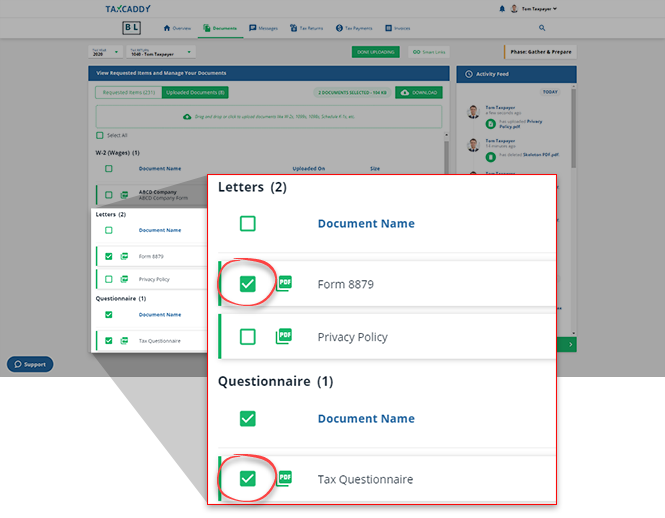Screen dimensions: 665x518
Task: Expand the Tom Taxpayer account menu
Action: pyautogui.click(x=539, y=8)
